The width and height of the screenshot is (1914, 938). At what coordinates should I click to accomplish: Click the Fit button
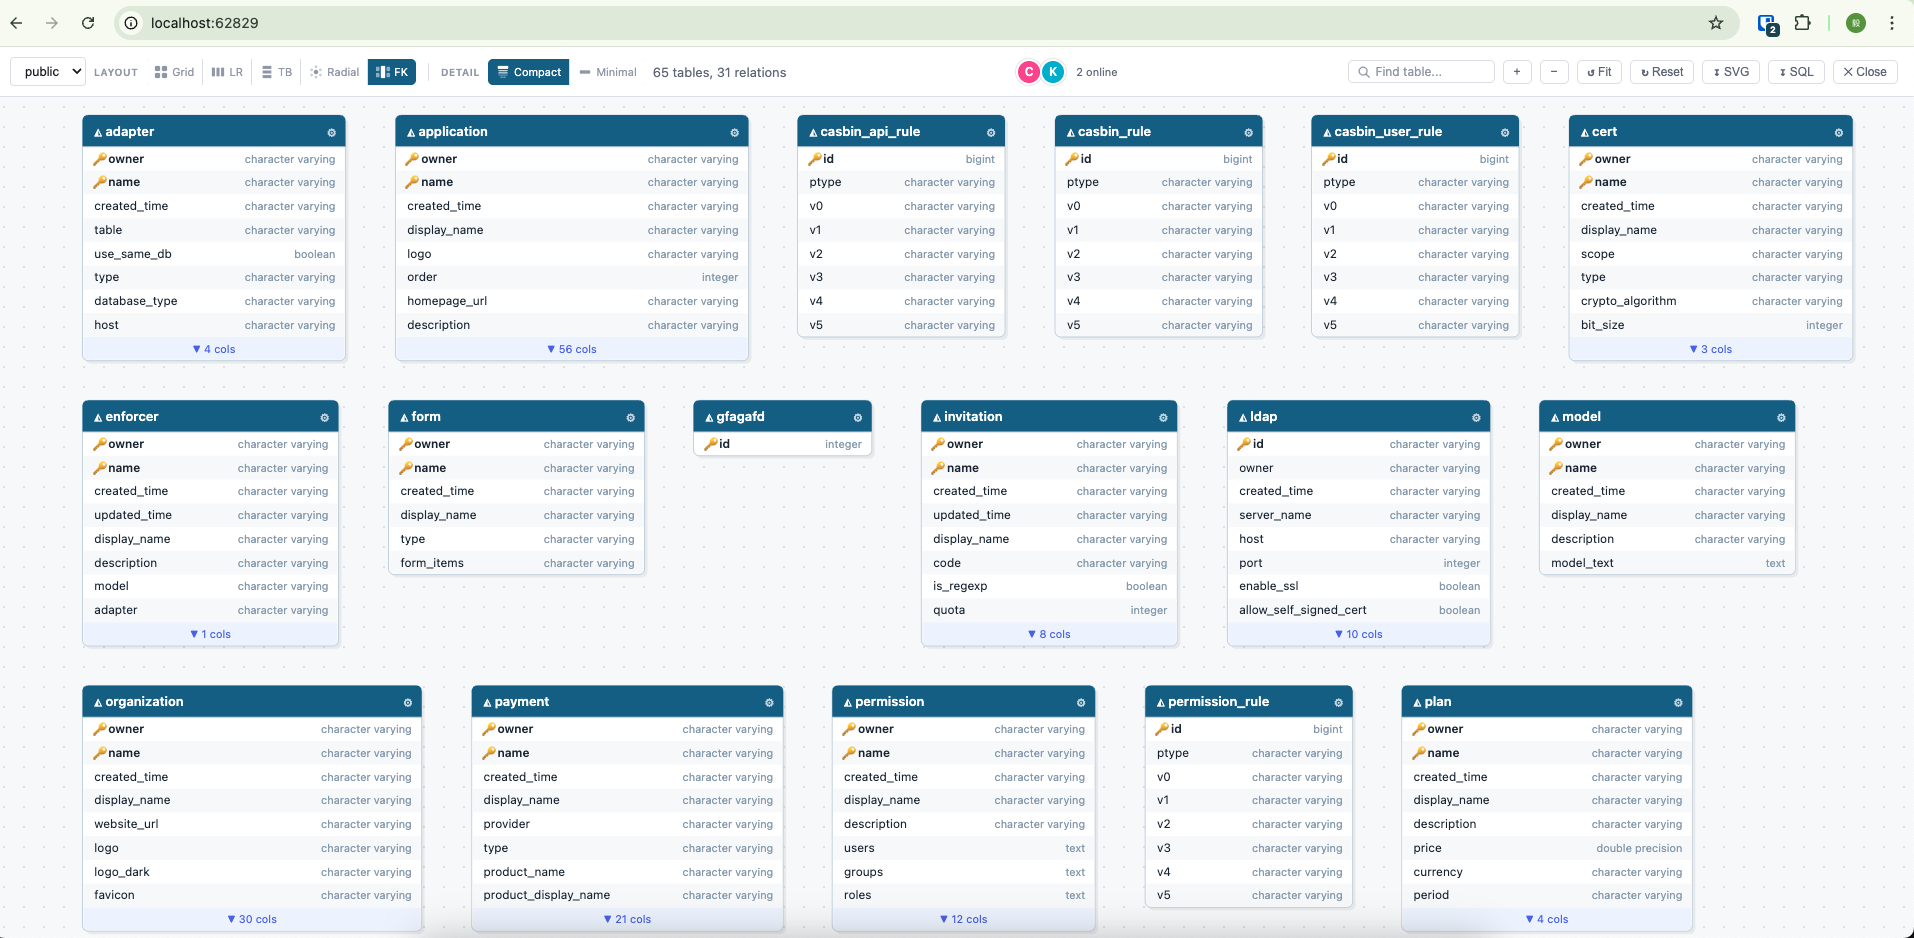click(x=1600, y=72)
